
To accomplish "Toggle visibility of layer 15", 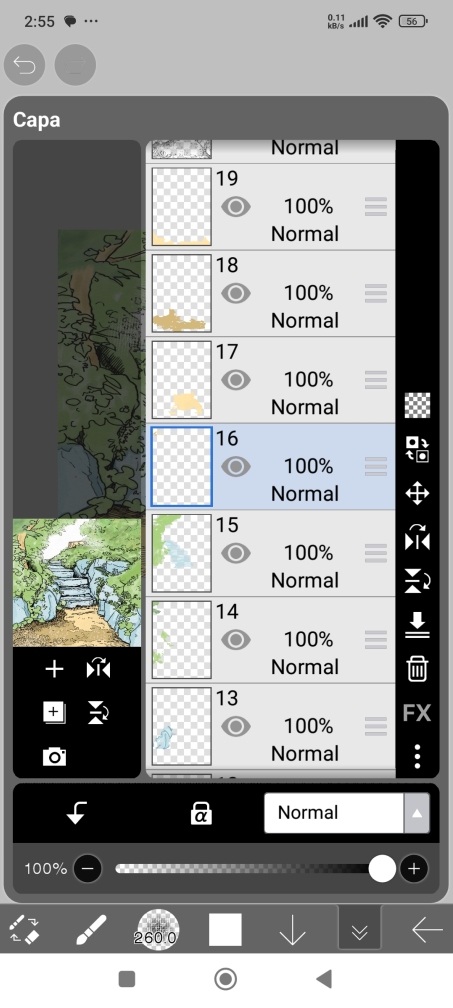I will [236, 553].
